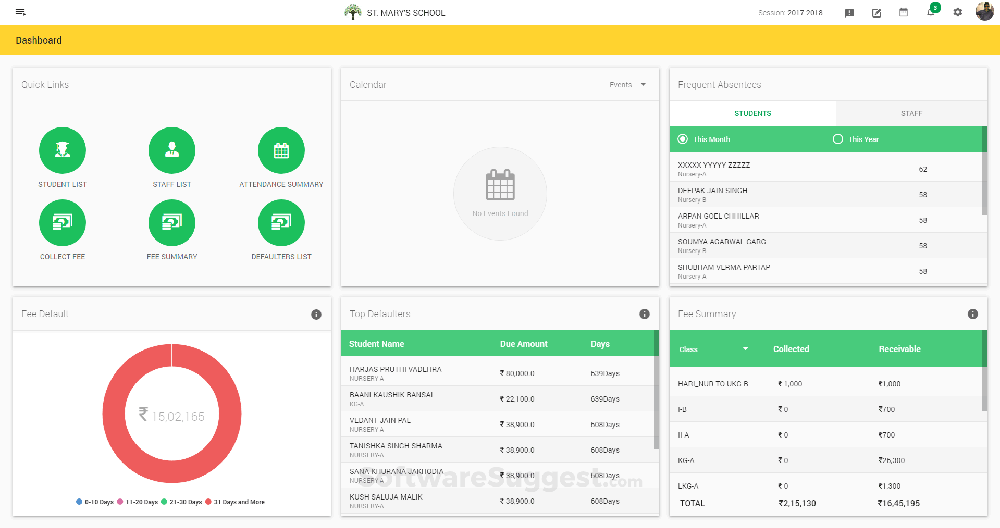Screen dimensions: 1000x528
Task: Click the hamburger menu icon
Action: tap(21, 12)
